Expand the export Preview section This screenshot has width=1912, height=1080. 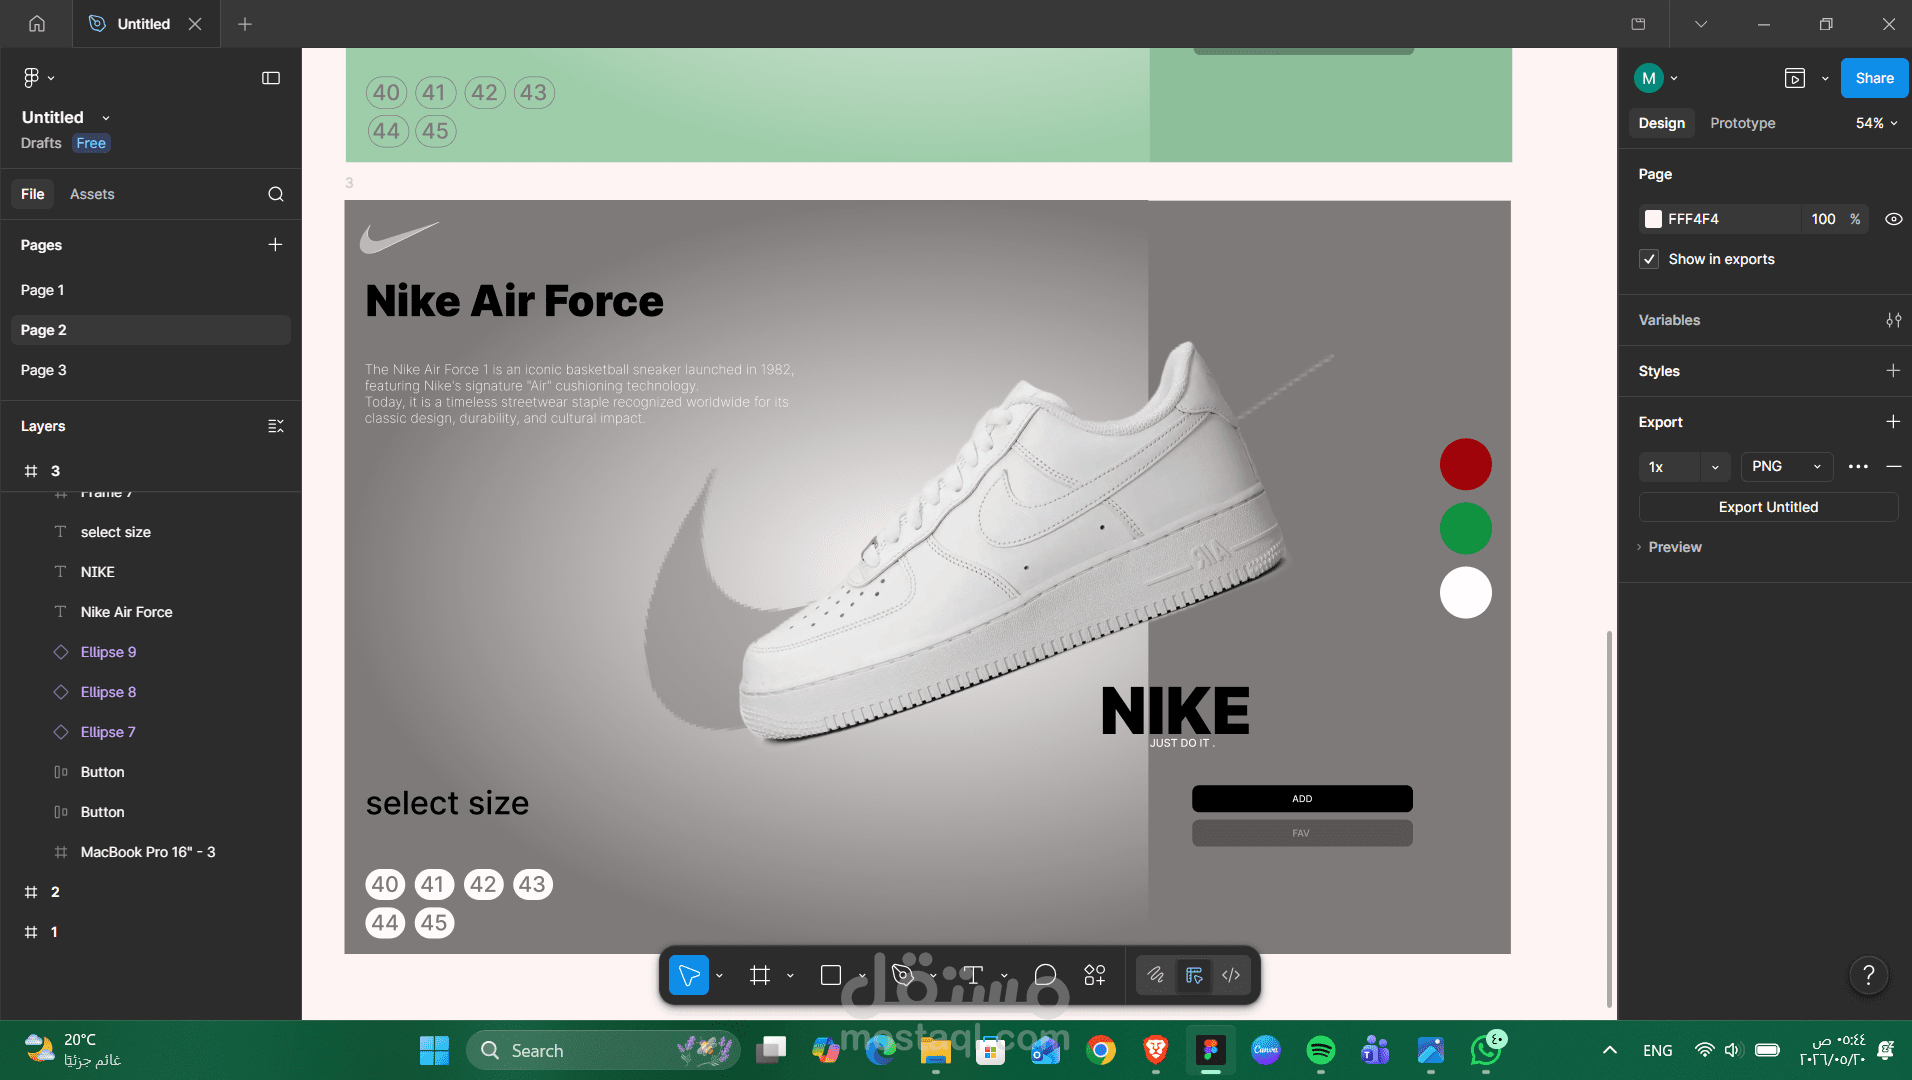pyautogui.click(x=1669, y=547)
